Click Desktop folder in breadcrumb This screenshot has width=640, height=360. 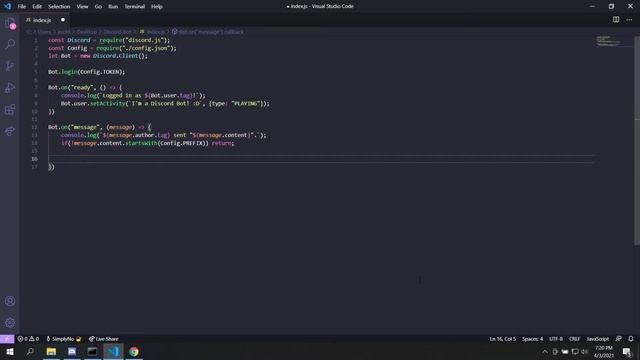click(87, 31)
